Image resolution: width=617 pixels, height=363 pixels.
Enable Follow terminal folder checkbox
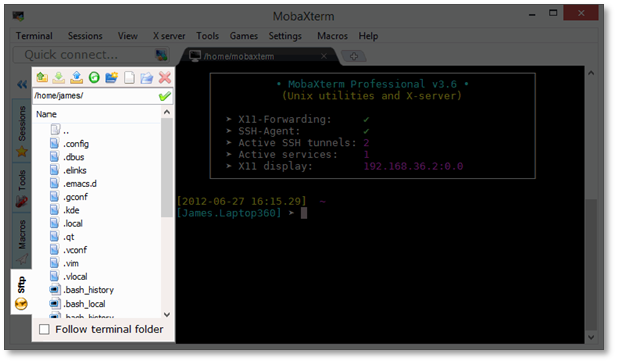point(44,329)
